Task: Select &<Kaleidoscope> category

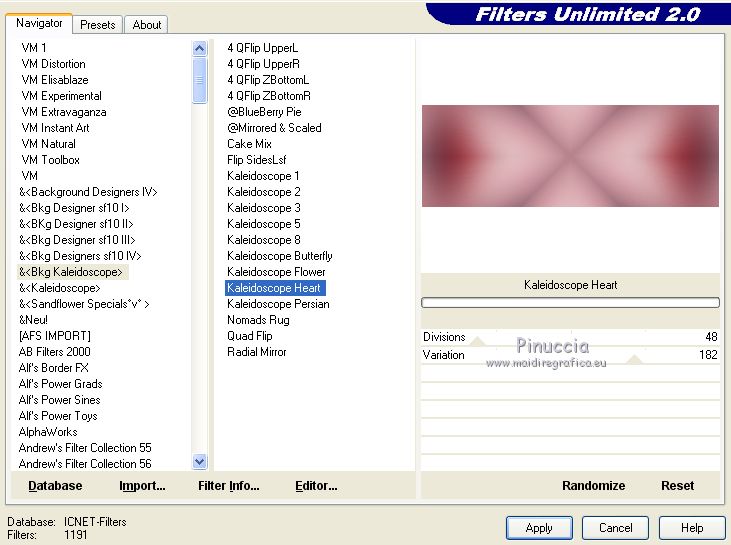Action: coord(60,288)
